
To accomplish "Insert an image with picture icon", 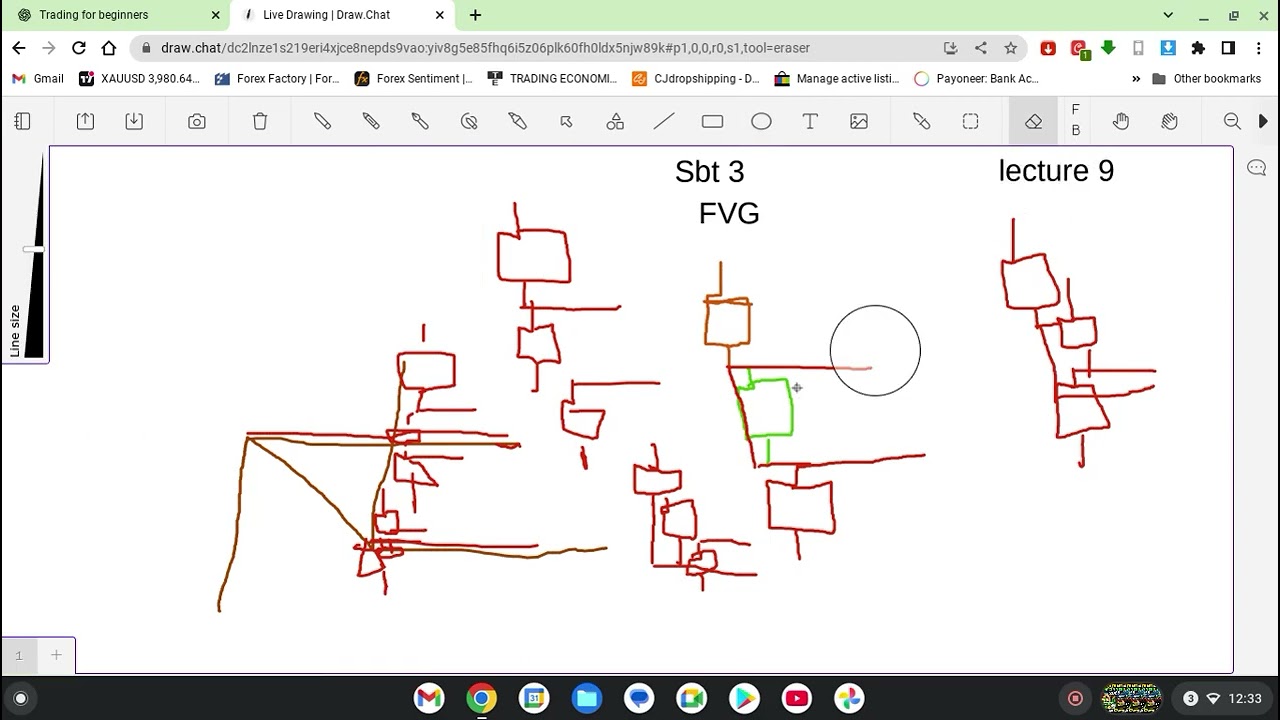I will [x=859, y=121].
